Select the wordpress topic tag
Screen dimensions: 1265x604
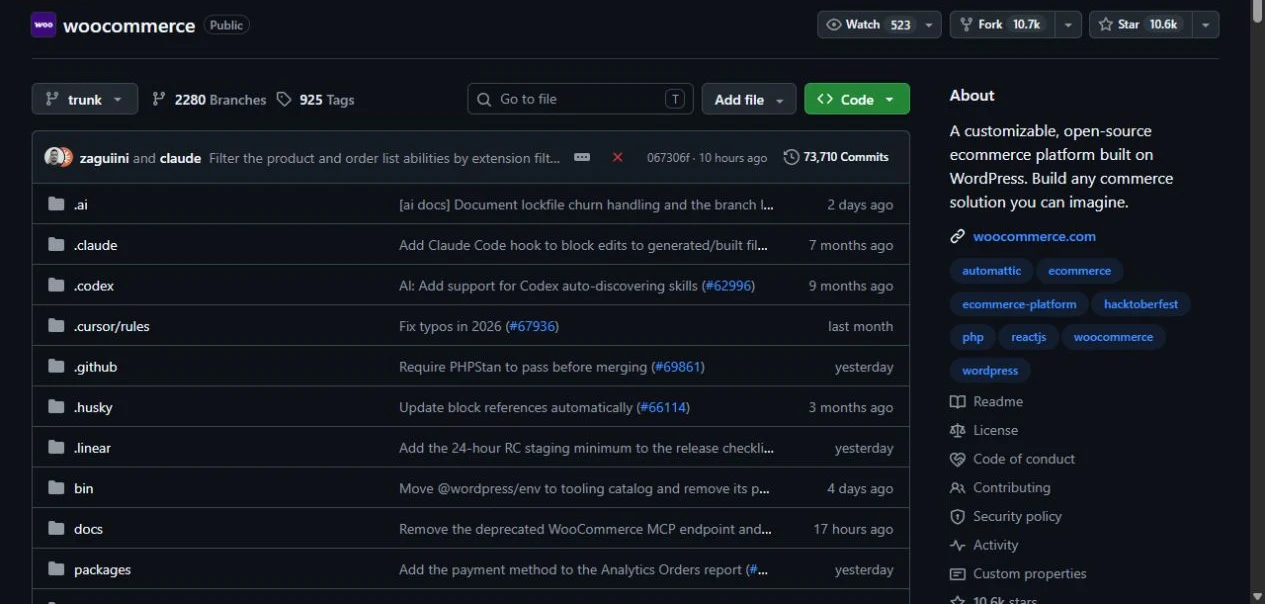pos(990,370)
